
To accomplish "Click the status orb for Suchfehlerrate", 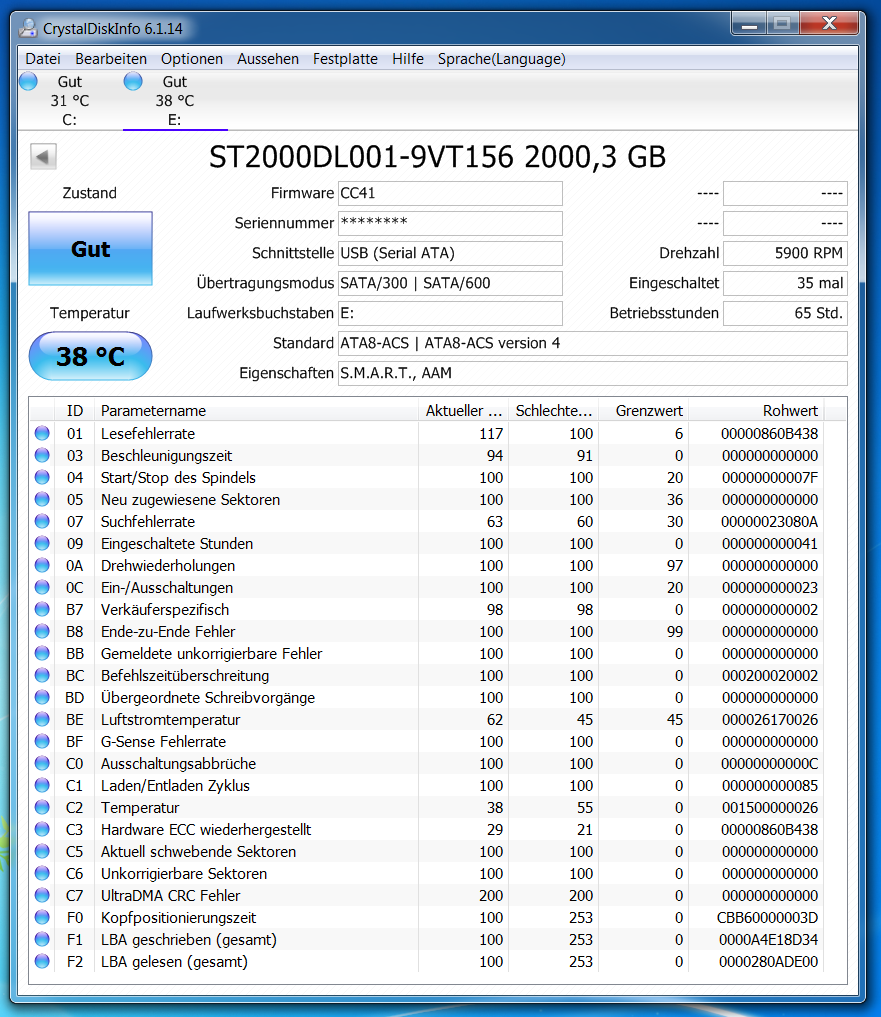I will point(42,521).
